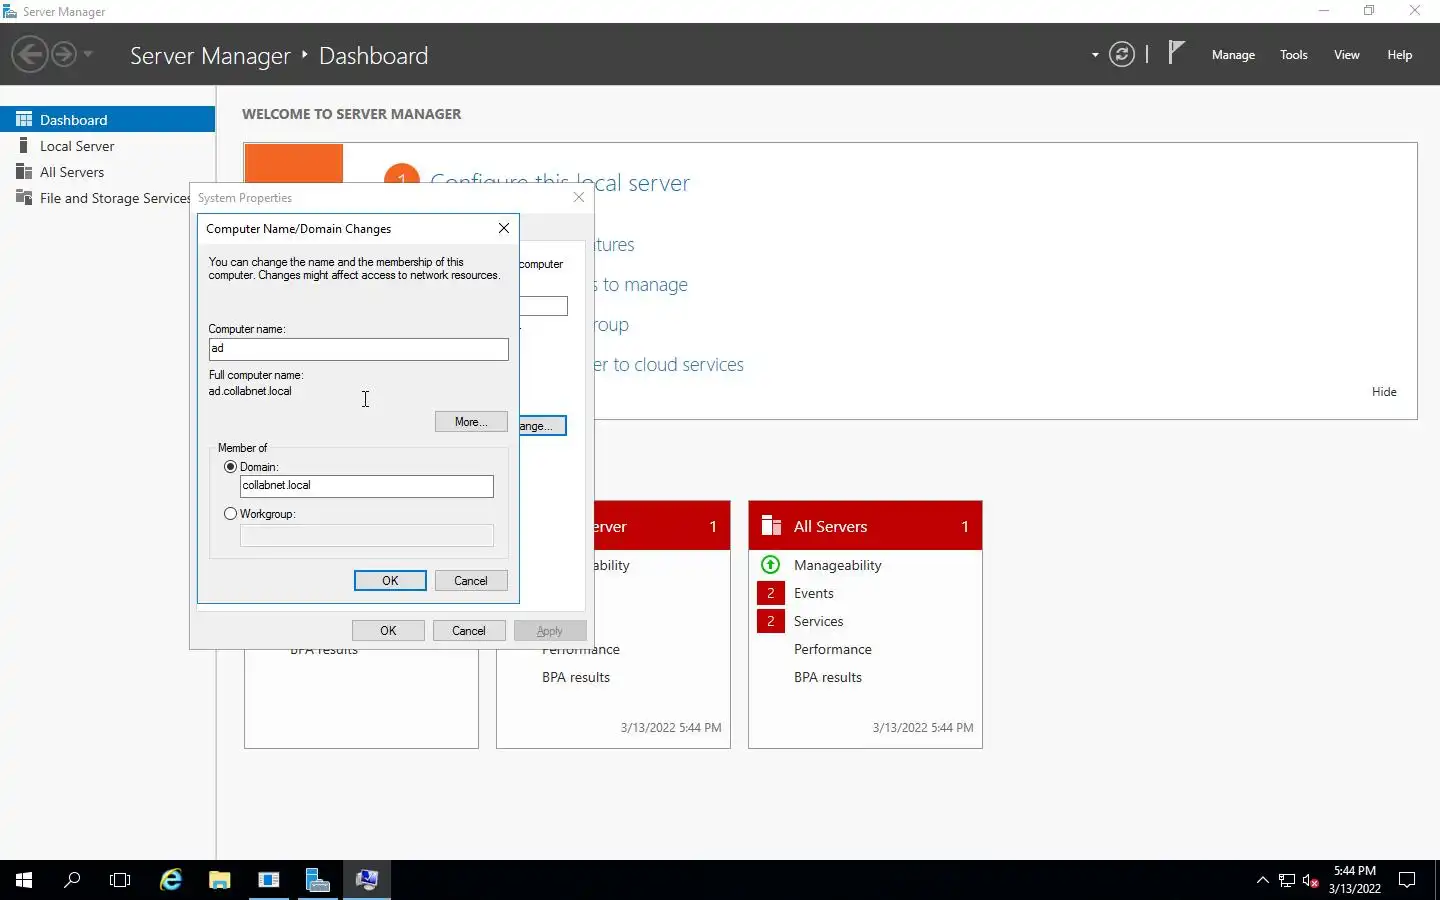Hide the welcome tile

pos(1384,392)
